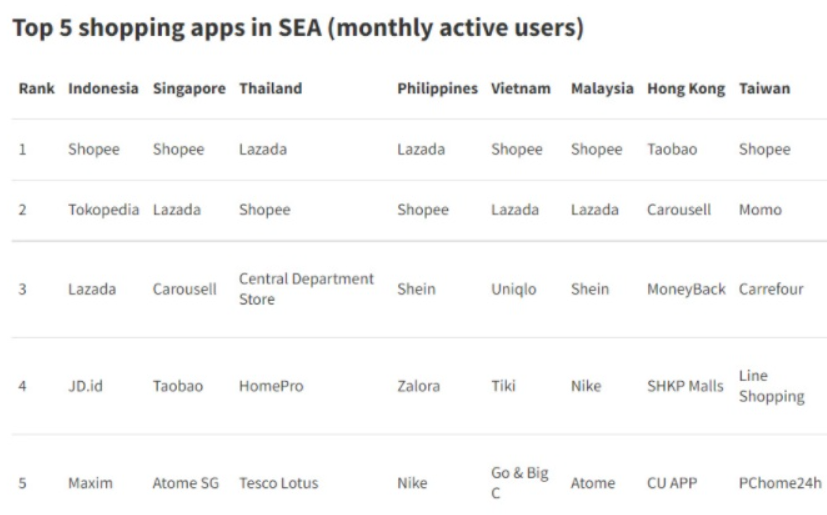Click the Vietnam column header
This screenshot has height=515, width=827.
click(521, 88)
